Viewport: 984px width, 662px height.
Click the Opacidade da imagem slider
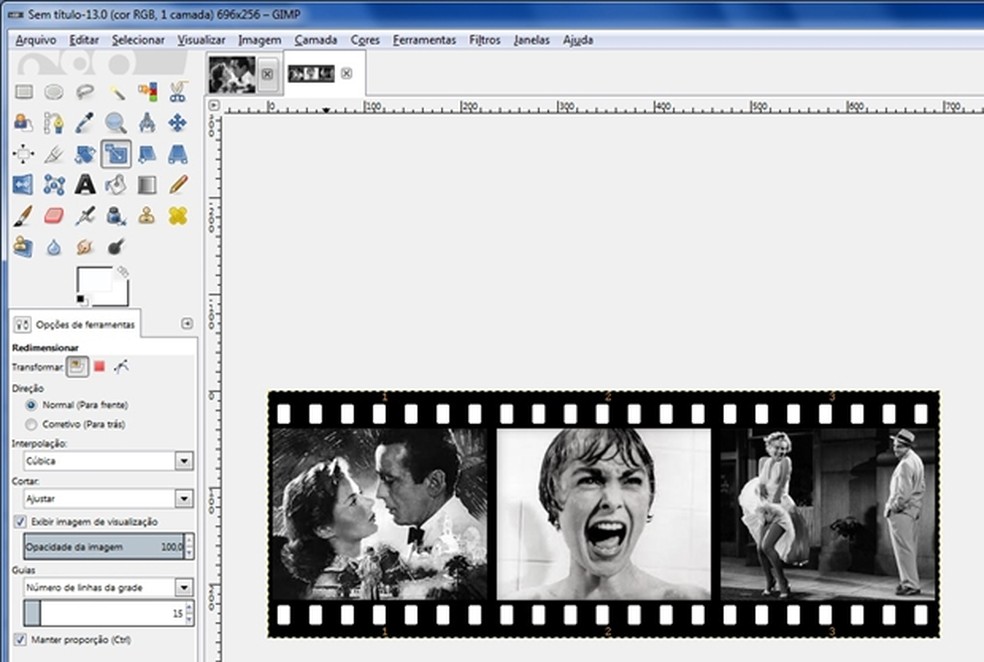click(103, 547)
